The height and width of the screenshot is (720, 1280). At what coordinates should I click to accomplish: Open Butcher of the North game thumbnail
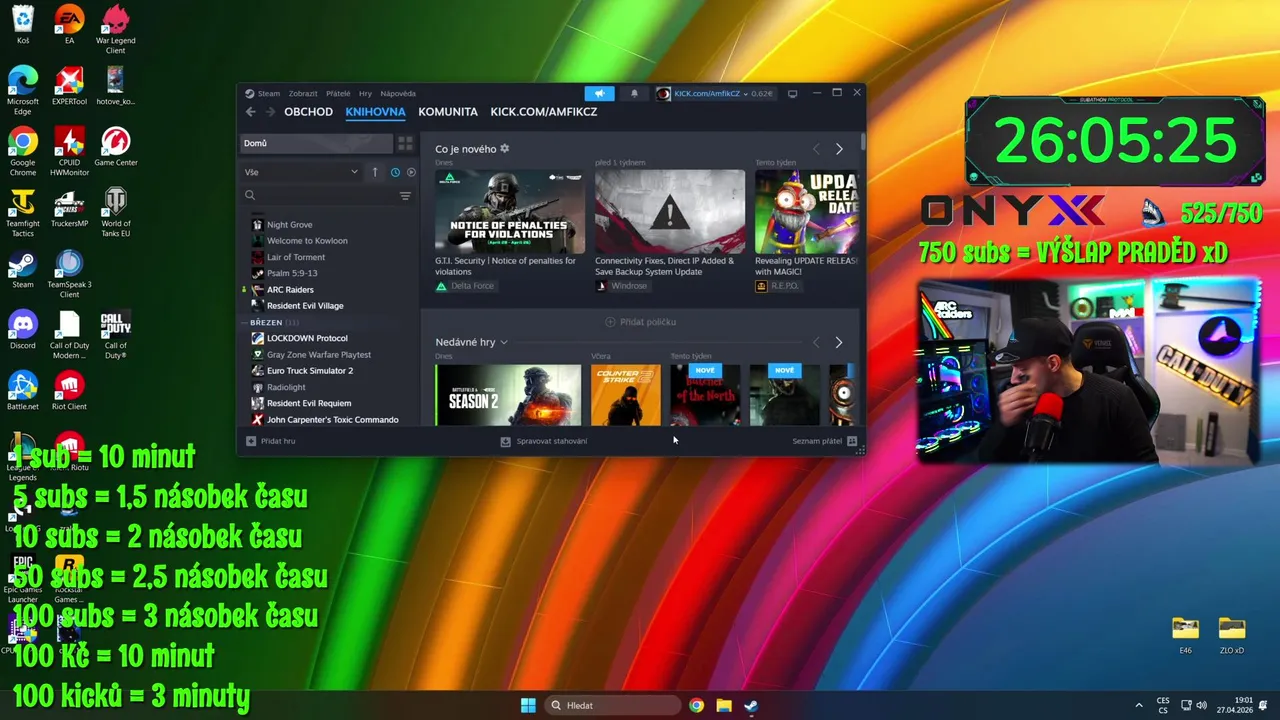[706, 395]
